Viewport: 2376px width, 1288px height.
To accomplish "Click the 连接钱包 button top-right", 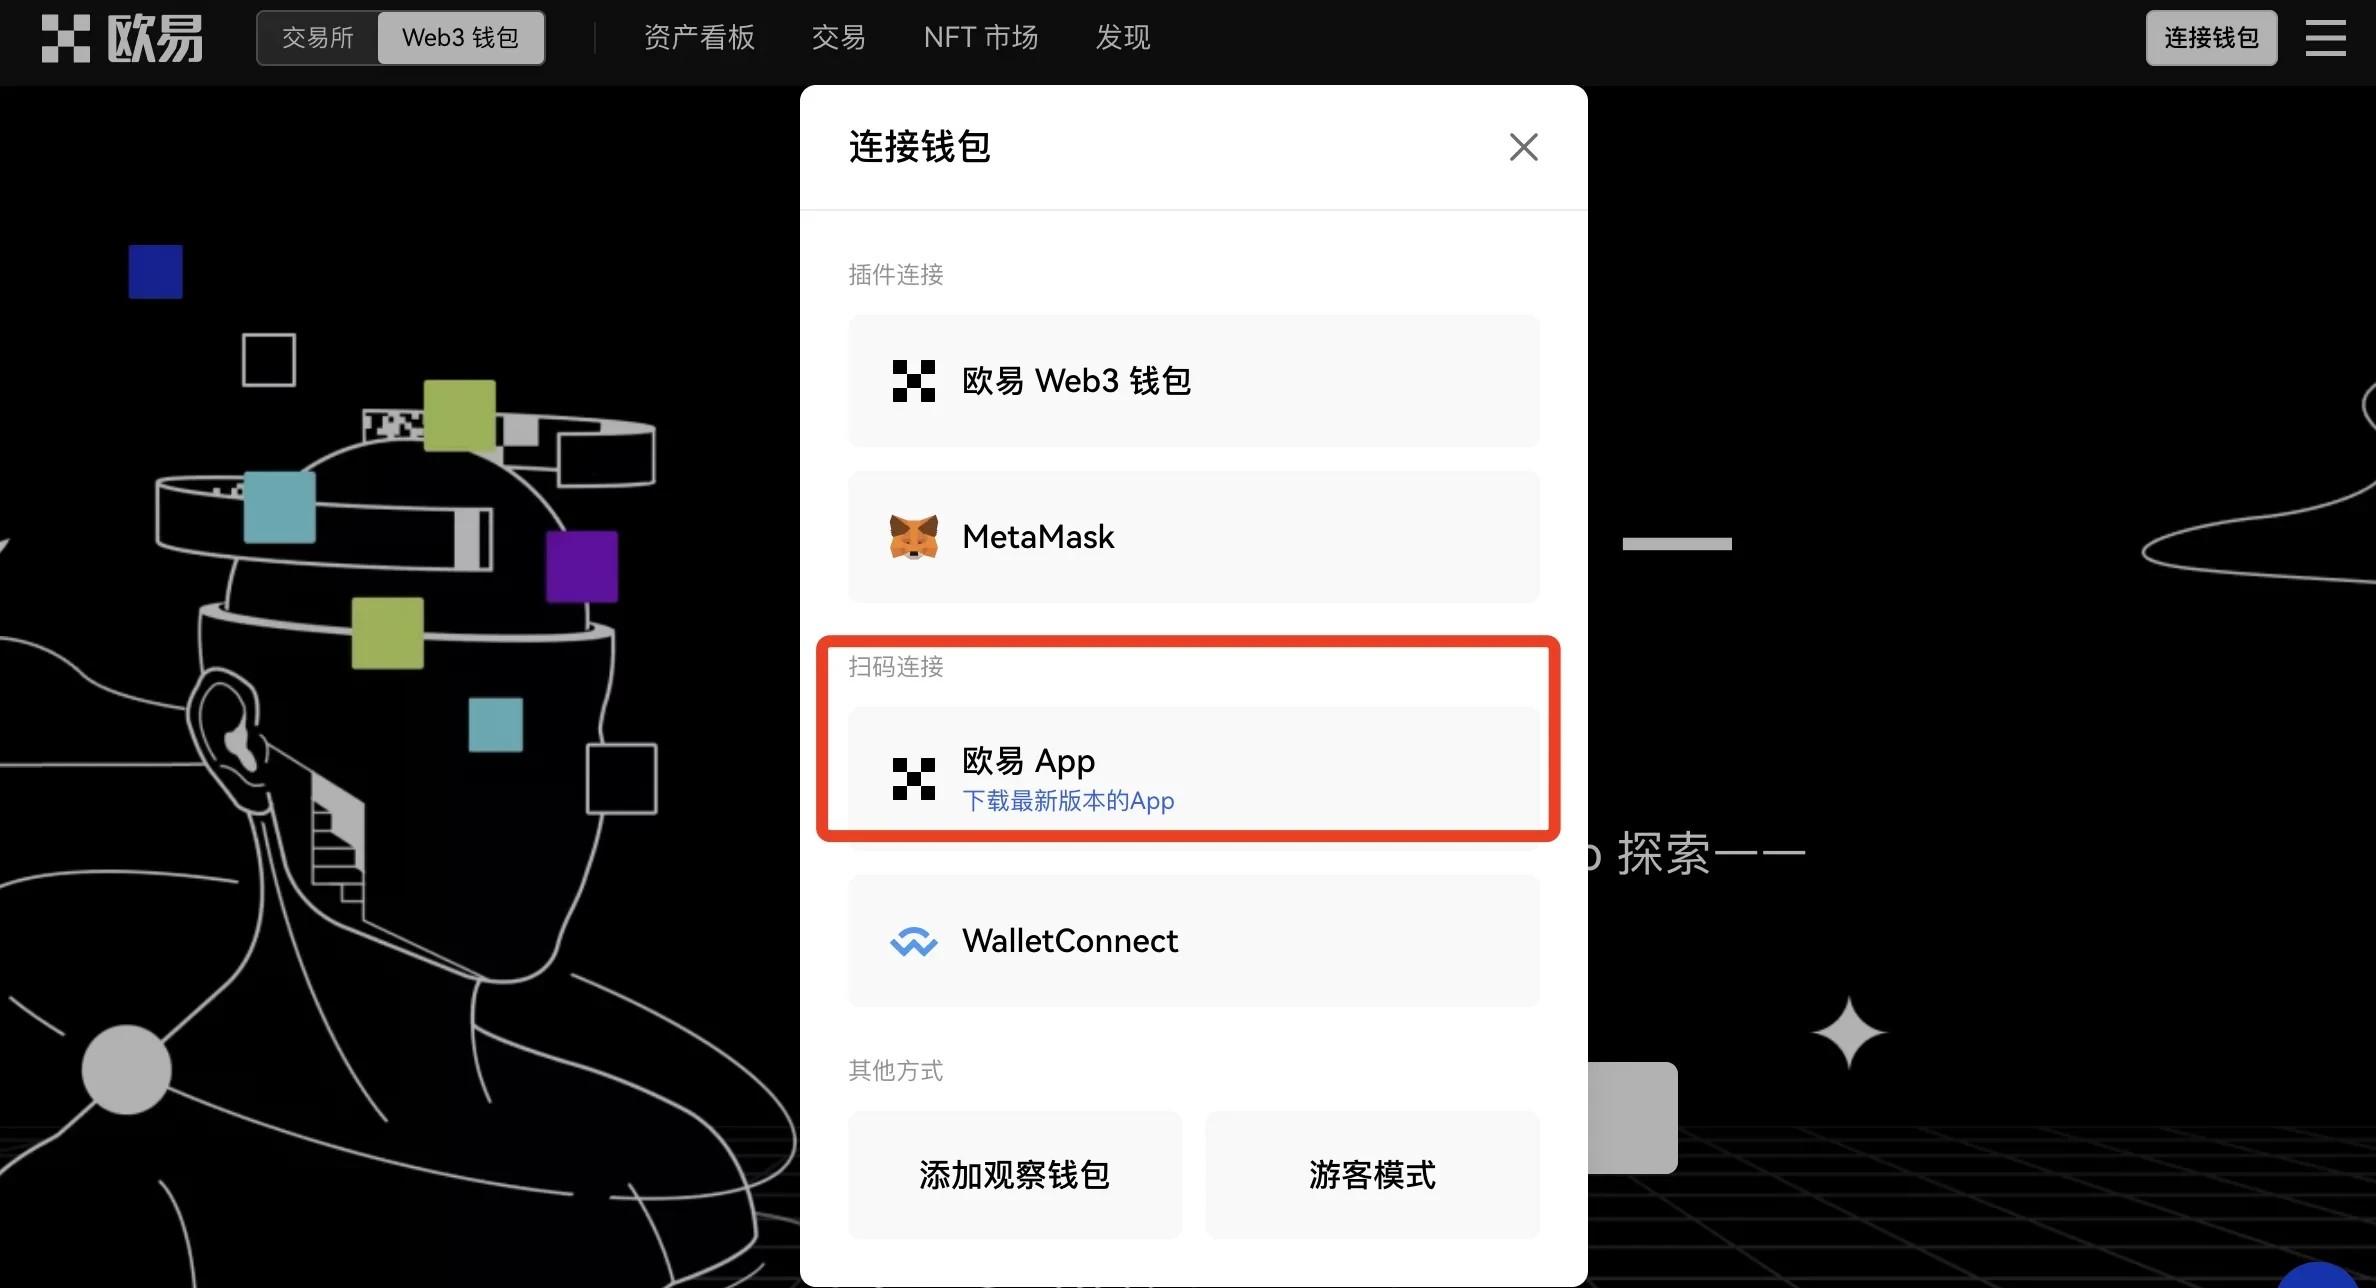I will 2211,35.
